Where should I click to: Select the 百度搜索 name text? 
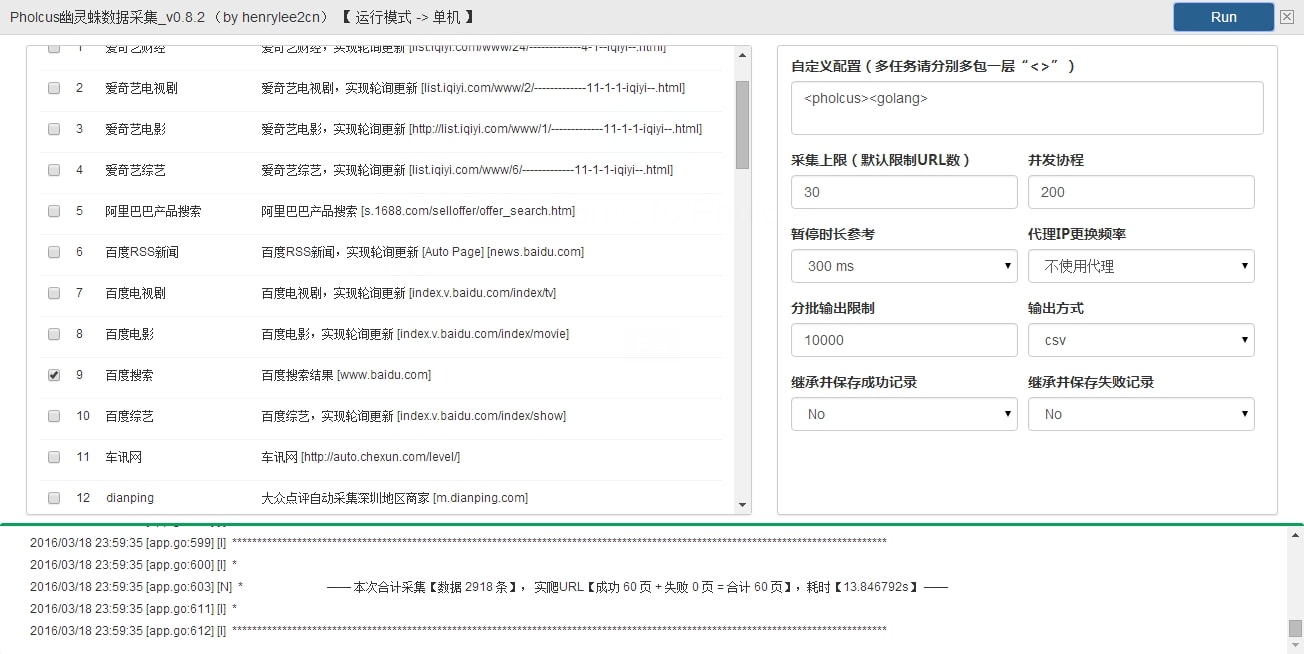[129, 375]
